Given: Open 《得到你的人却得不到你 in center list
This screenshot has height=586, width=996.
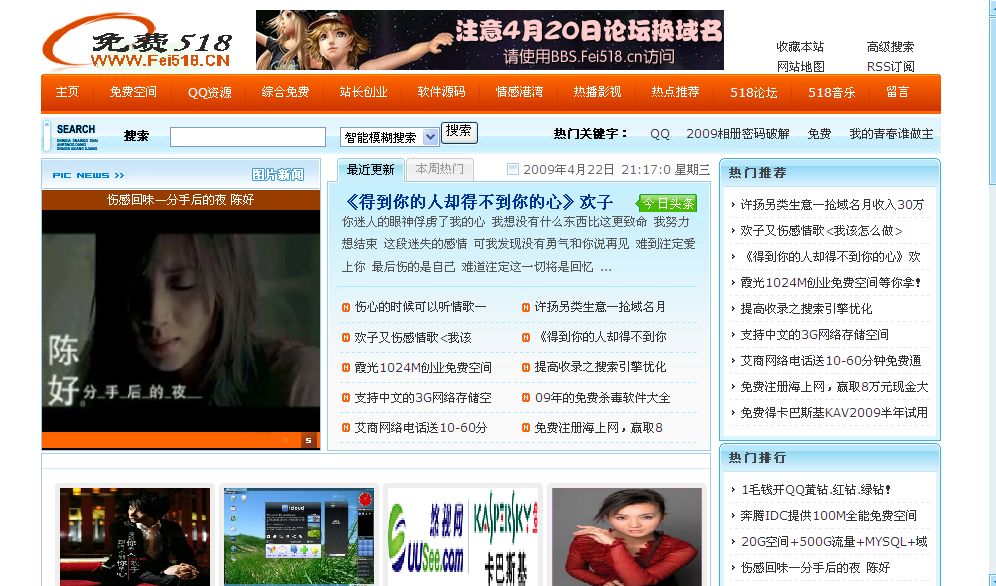Looking at the screenshot, I should (x=600, y=336).
